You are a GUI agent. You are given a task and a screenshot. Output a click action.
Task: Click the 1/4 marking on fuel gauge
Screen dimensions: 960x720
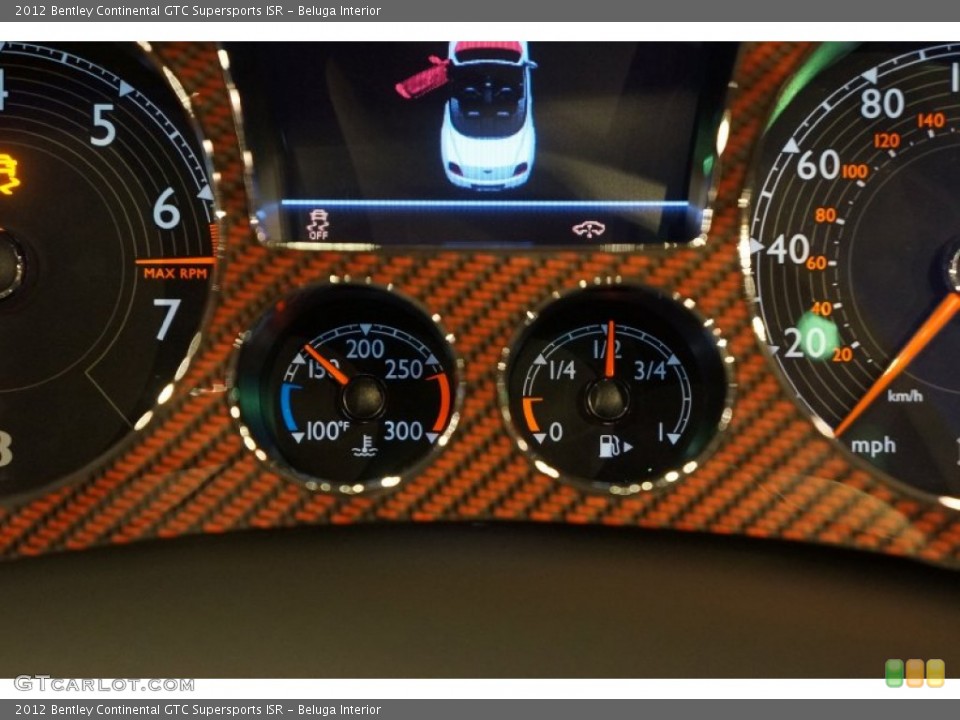(x=562, y=370)
